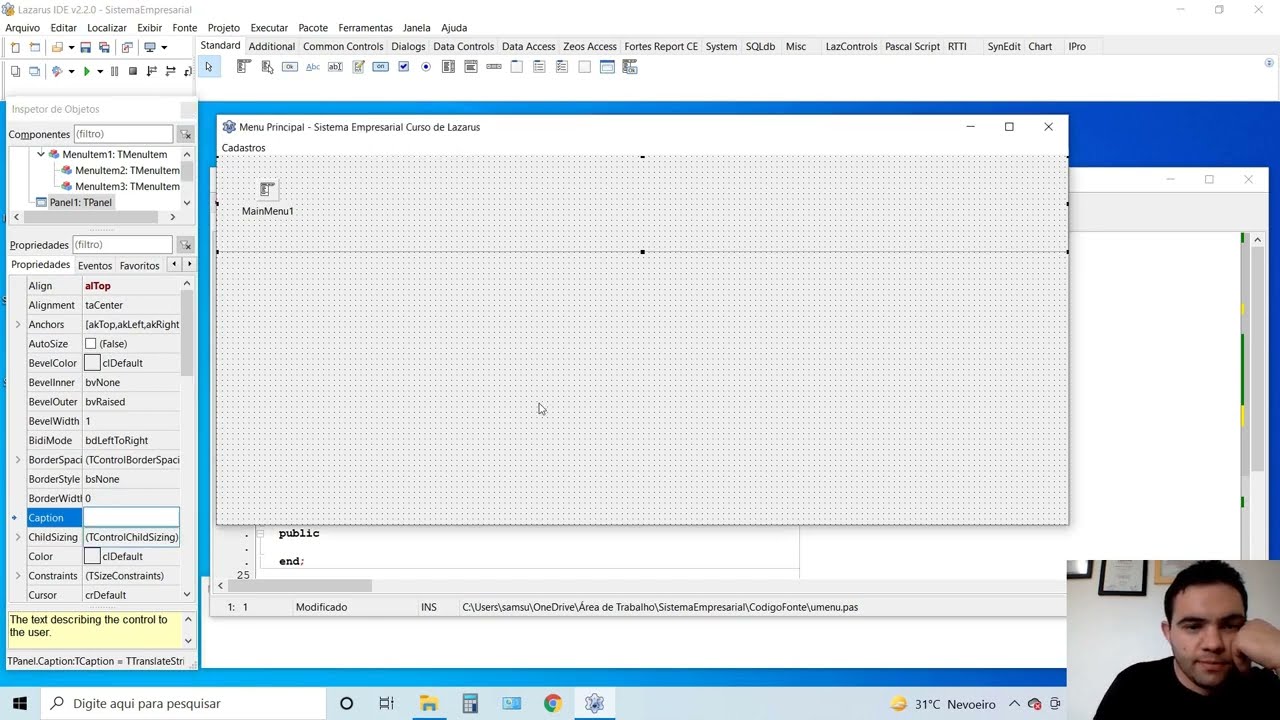Select the TCheckBox palette component
Viewport: 1280px width, 720px height.
[x=403, y=67]
